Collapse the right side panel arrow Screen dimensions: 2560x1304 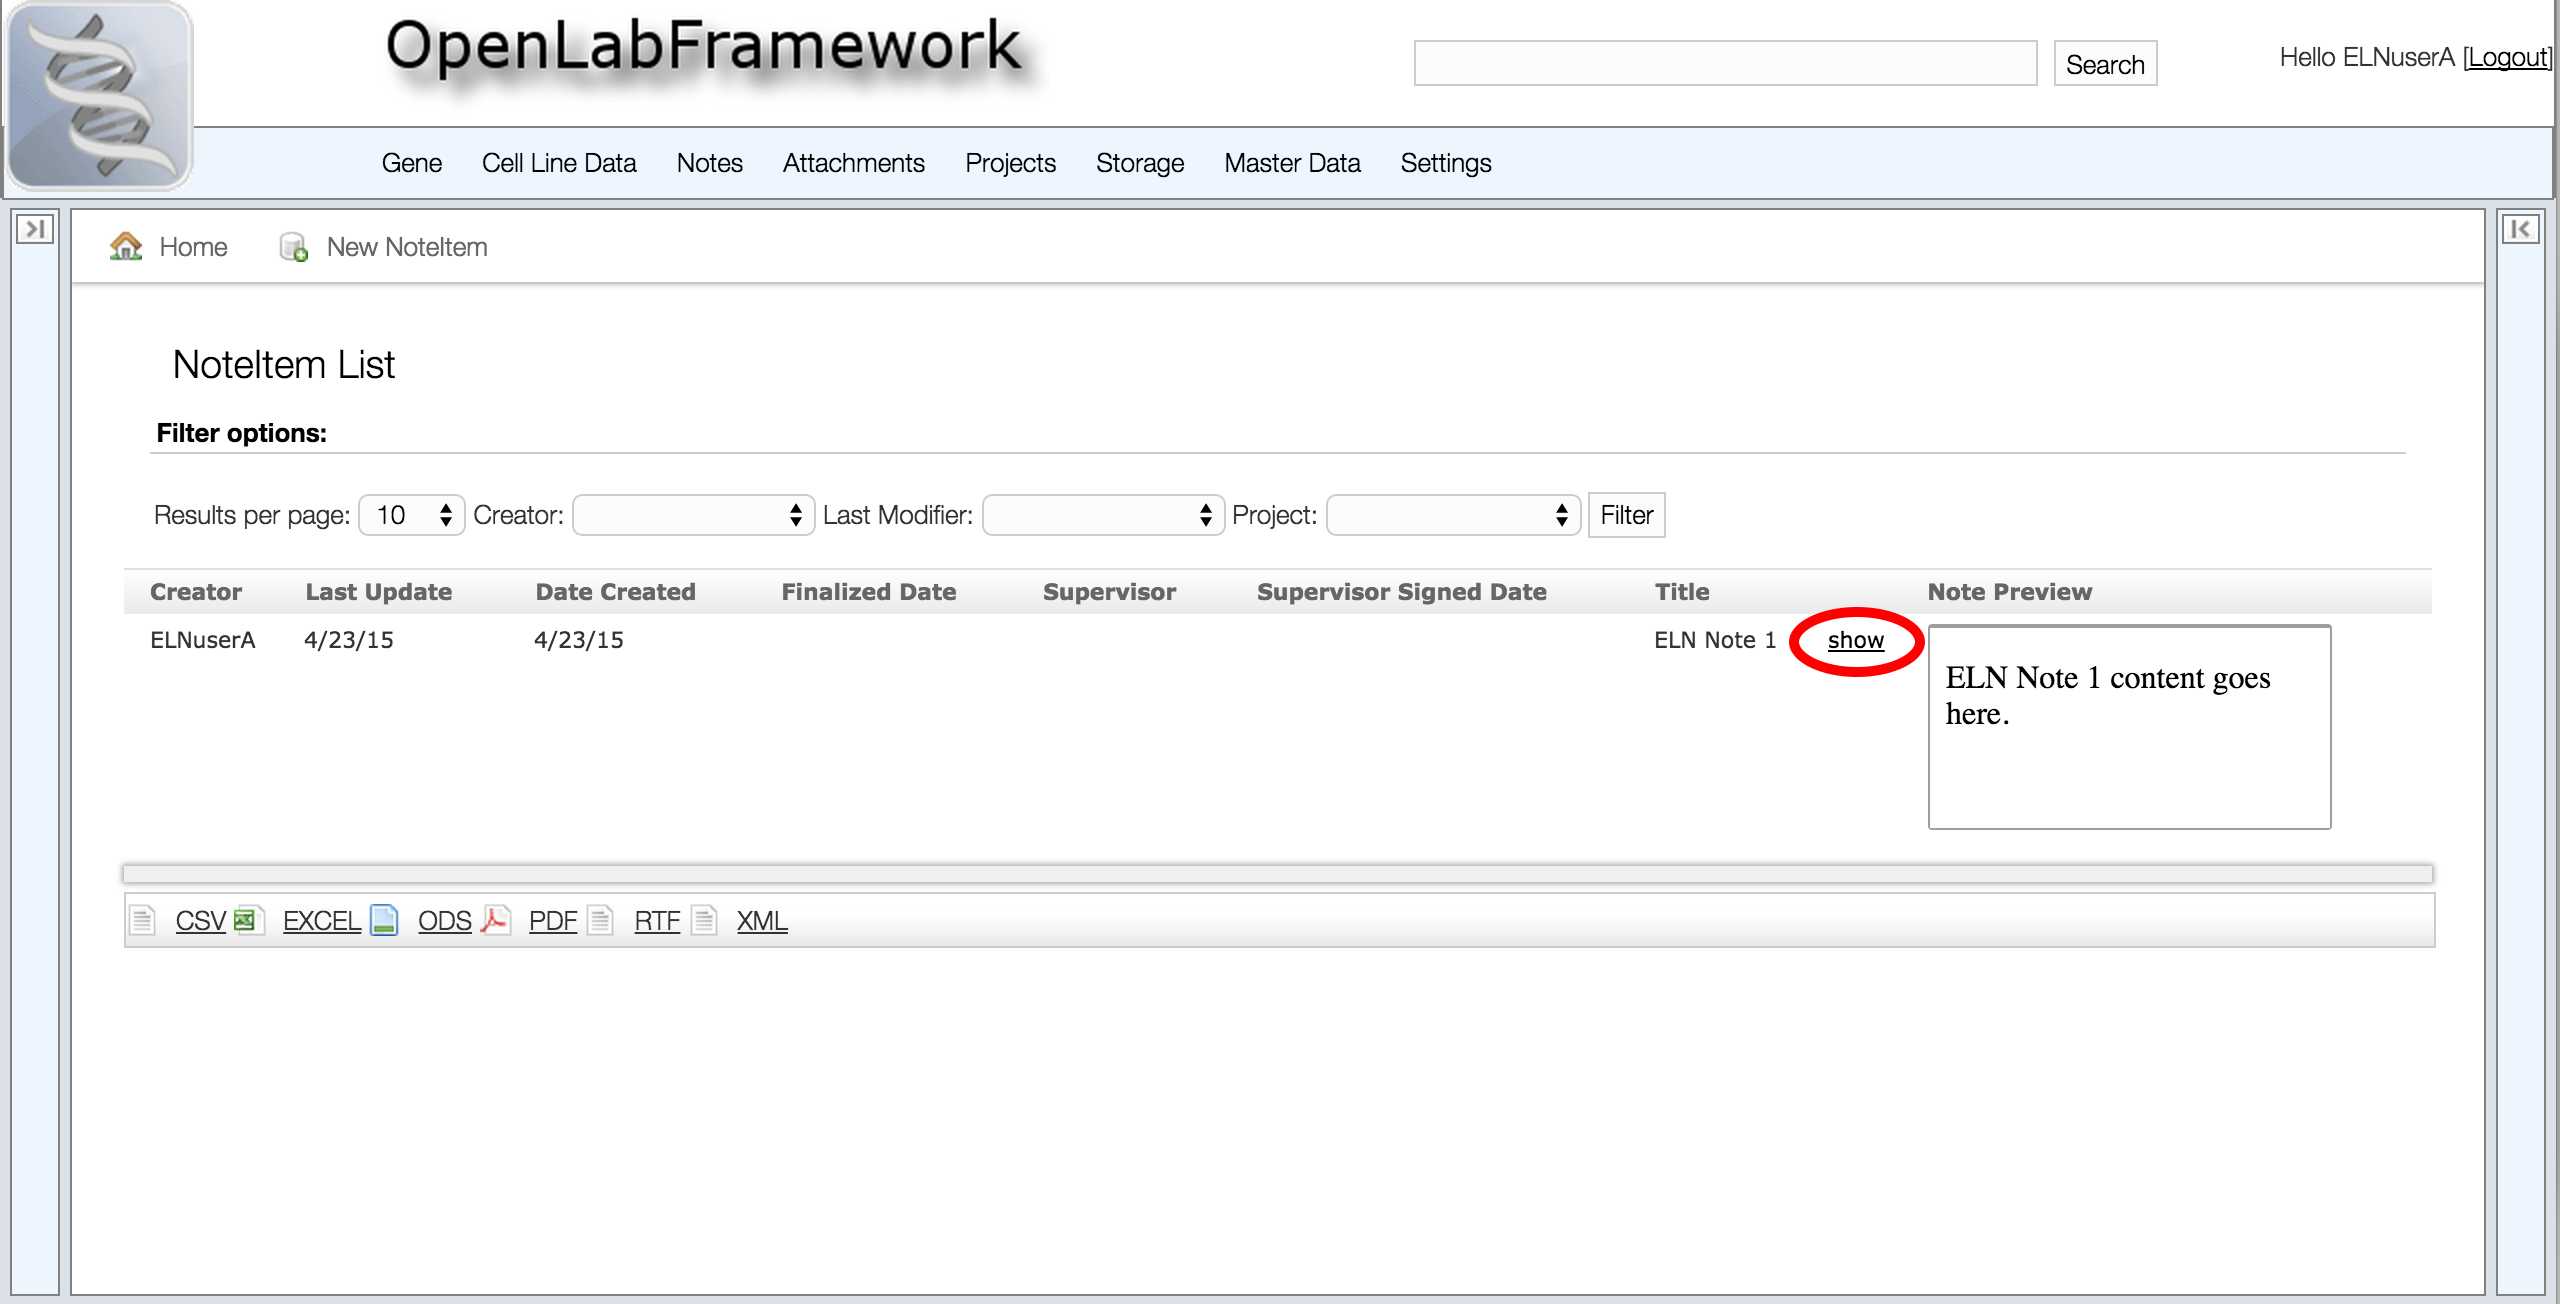pos(2520,229)
